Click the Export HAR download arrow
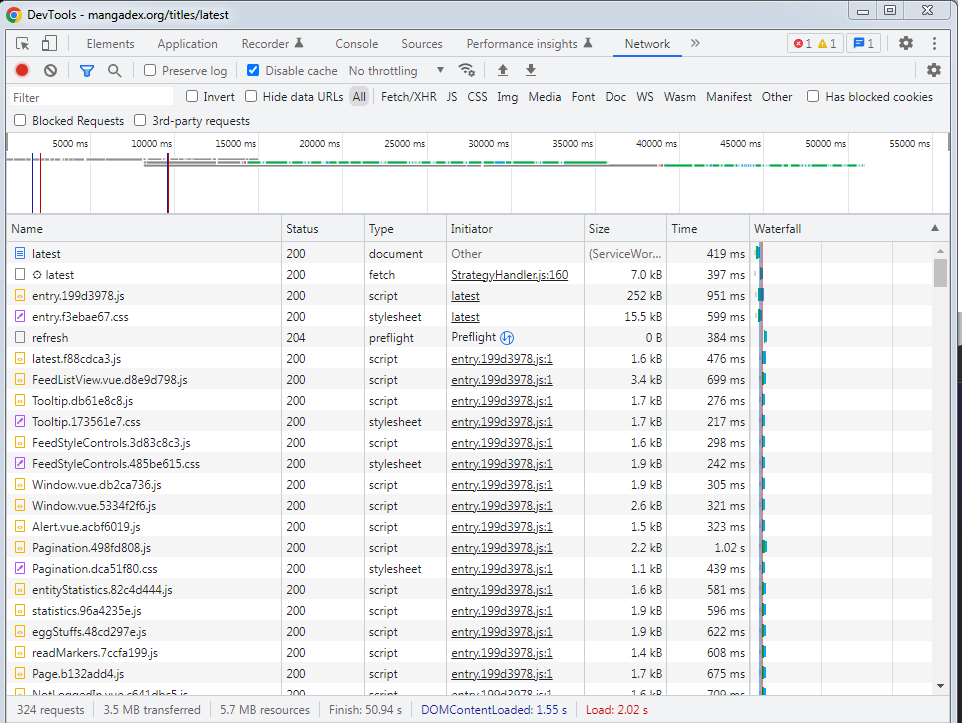The height and width of the screenshot is (723, 962). coord(531,71)
